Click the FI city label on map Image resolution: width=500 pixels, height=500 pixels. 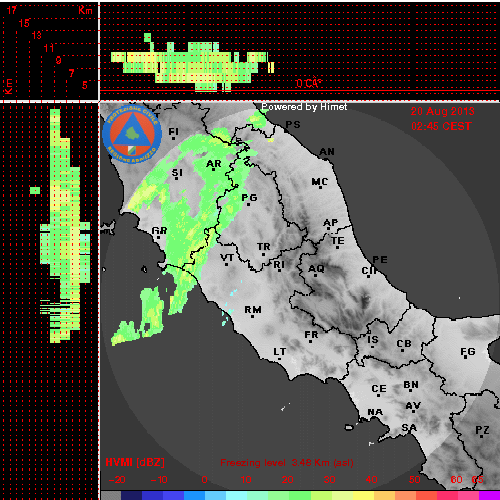point(174,132)
